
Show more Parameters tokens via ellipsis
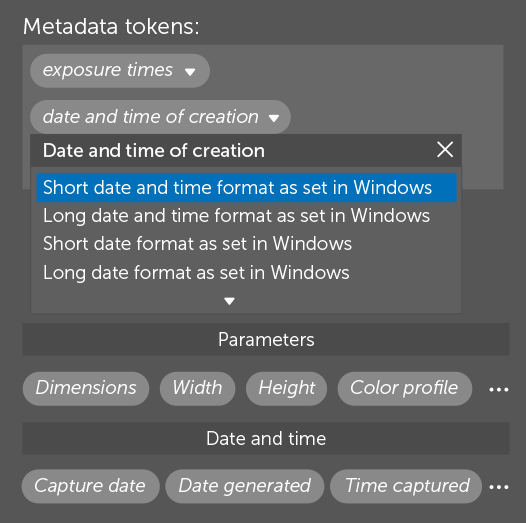click(499, 390)
